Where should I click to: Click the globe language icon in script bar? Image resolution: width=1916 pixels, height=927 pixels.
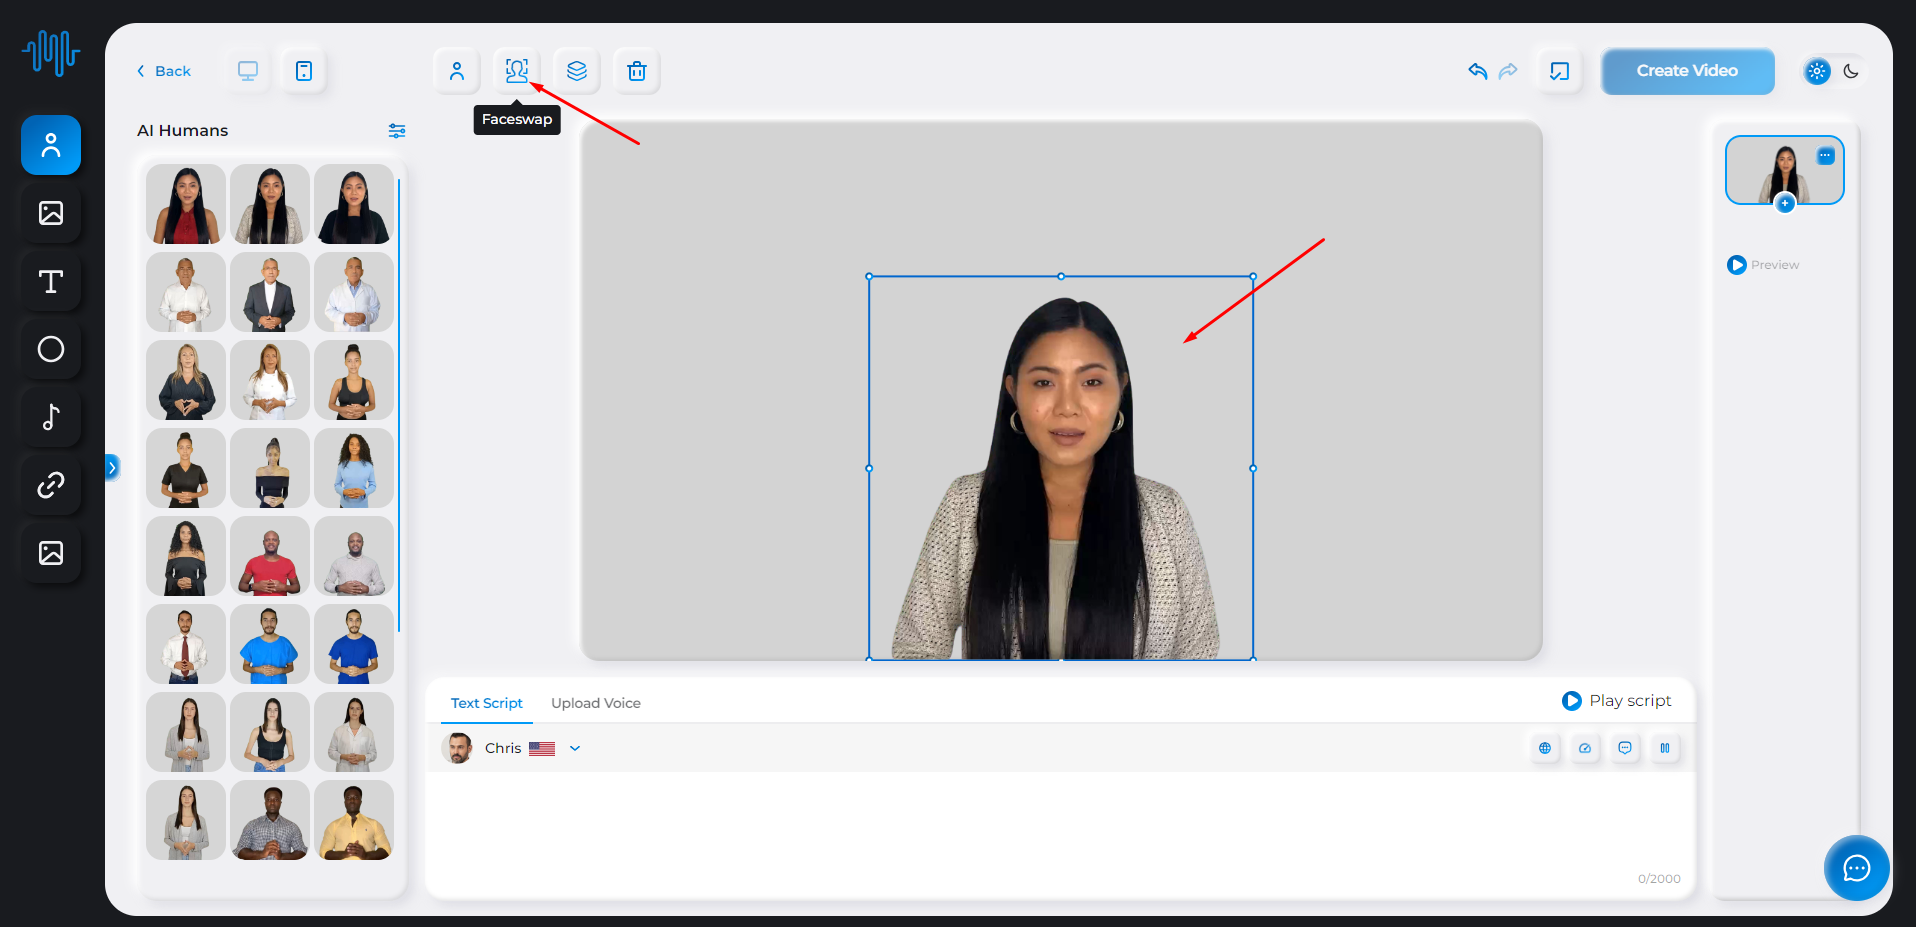tap(1545, 748)
